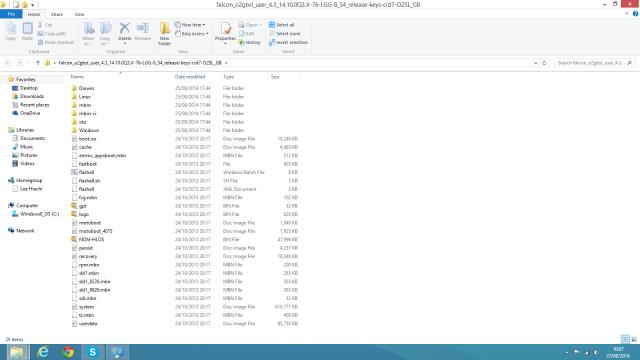Screen dimensions: 640x360
Task: Click the folder path in the address bar
Action: coord(140,63)
